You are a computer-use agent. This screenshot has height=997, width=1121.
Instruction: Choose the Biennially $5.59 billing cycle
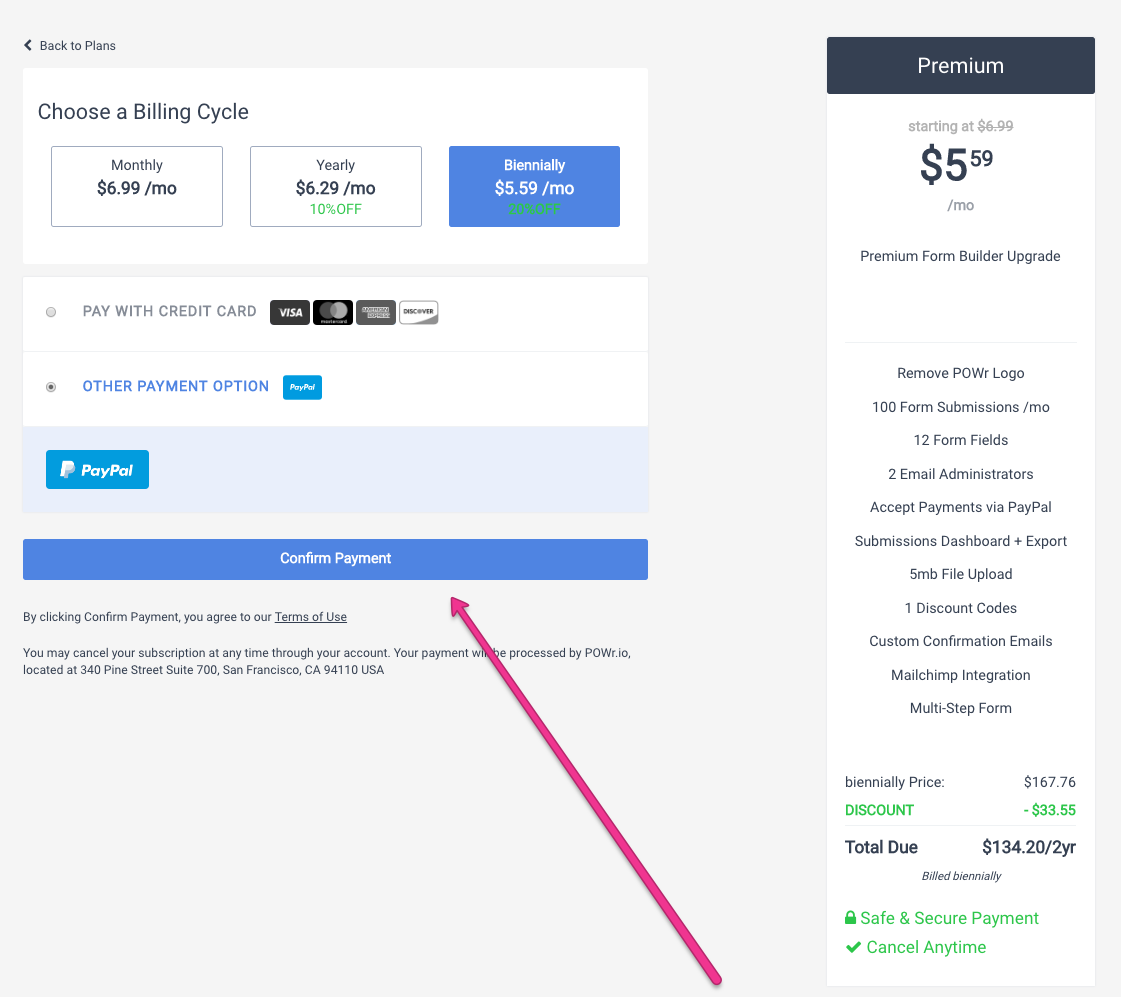(534, 187)
